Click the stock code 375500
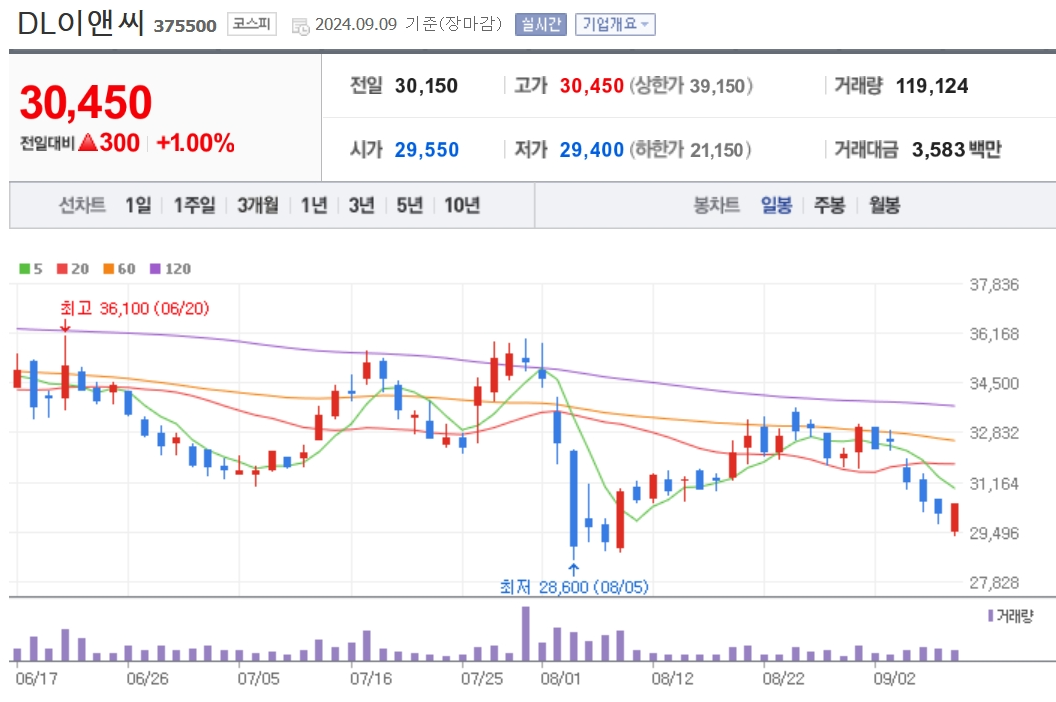Screen dimensions: 1056x702 [185, 26]
